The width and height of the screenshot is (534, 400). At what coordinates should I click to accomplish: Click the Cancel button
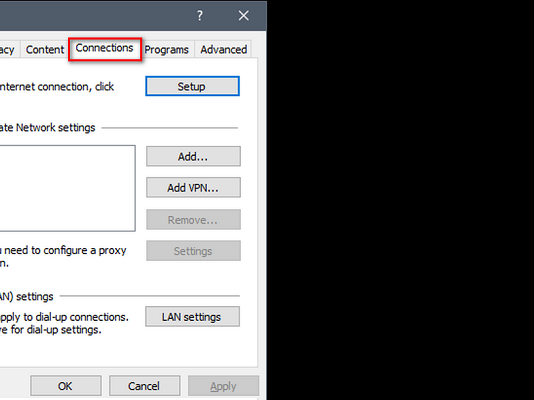144,386
